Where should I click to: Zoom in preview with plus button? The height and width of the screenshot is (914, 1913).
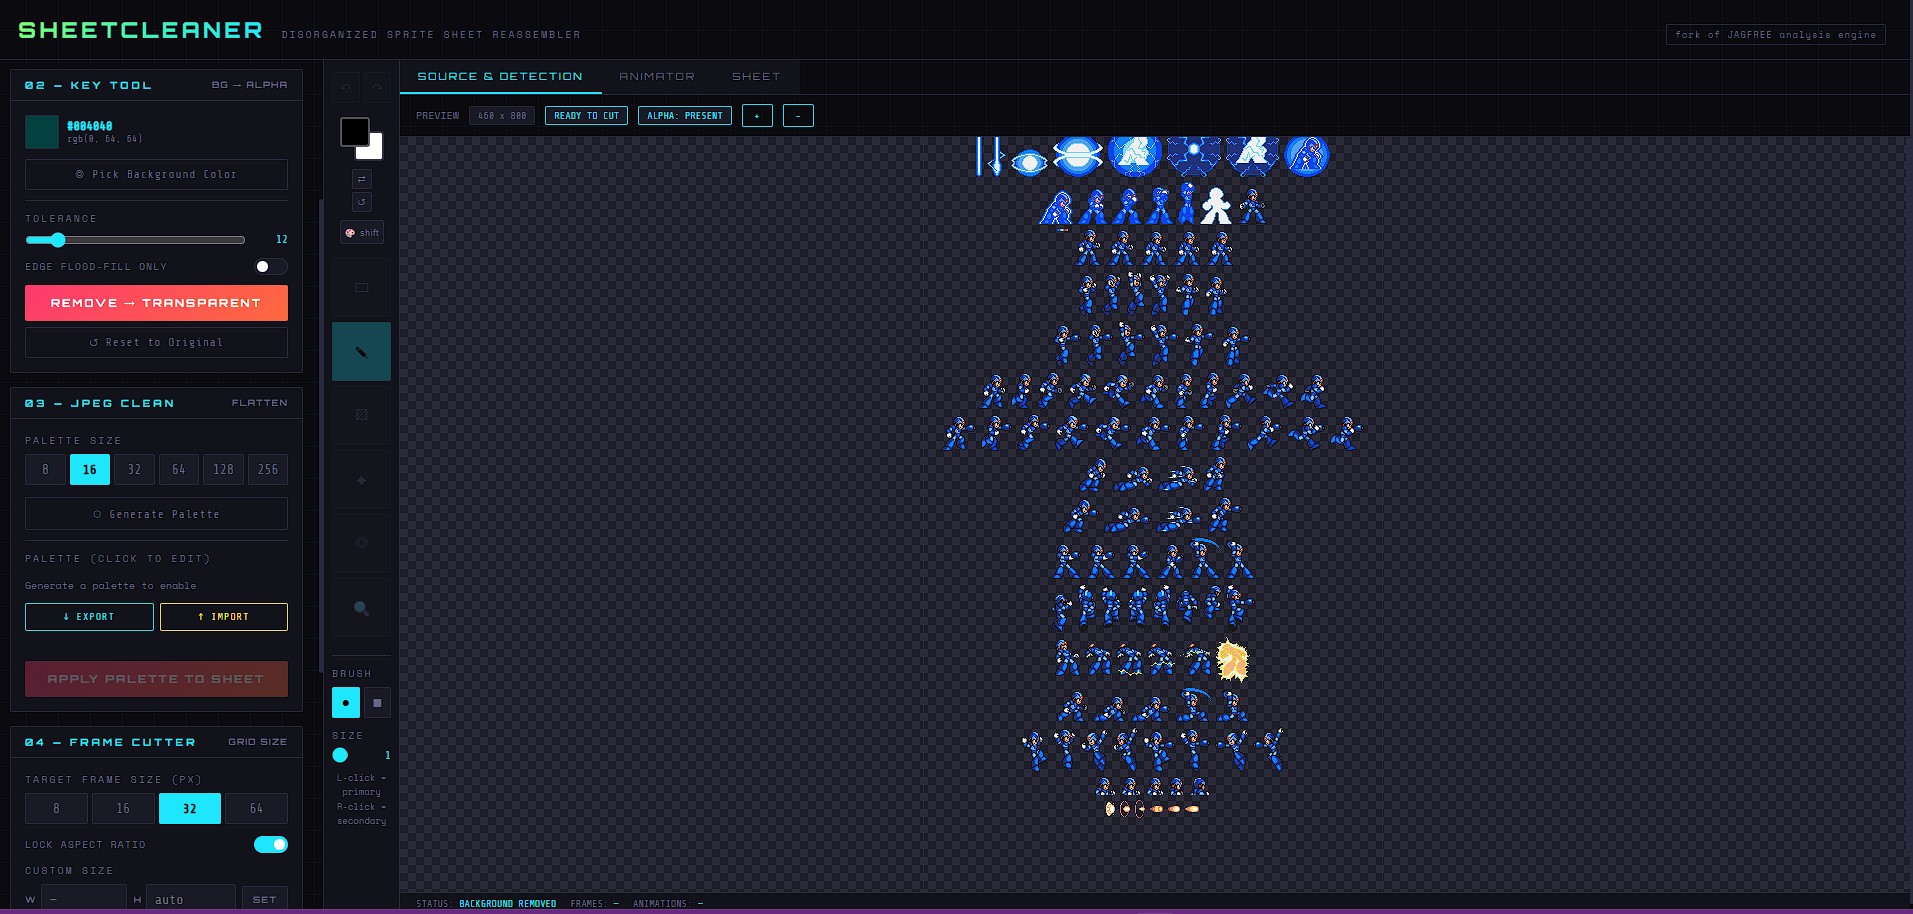pos(757,116)
